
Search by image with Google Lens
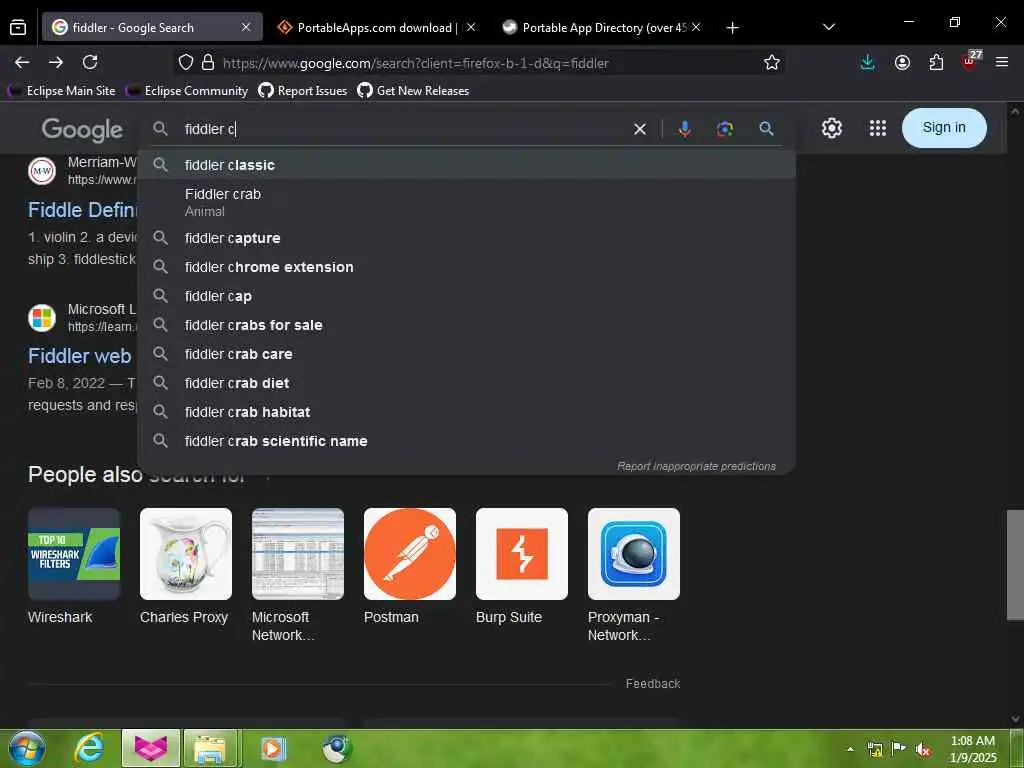pyautogui.click(x=725, y=129)
